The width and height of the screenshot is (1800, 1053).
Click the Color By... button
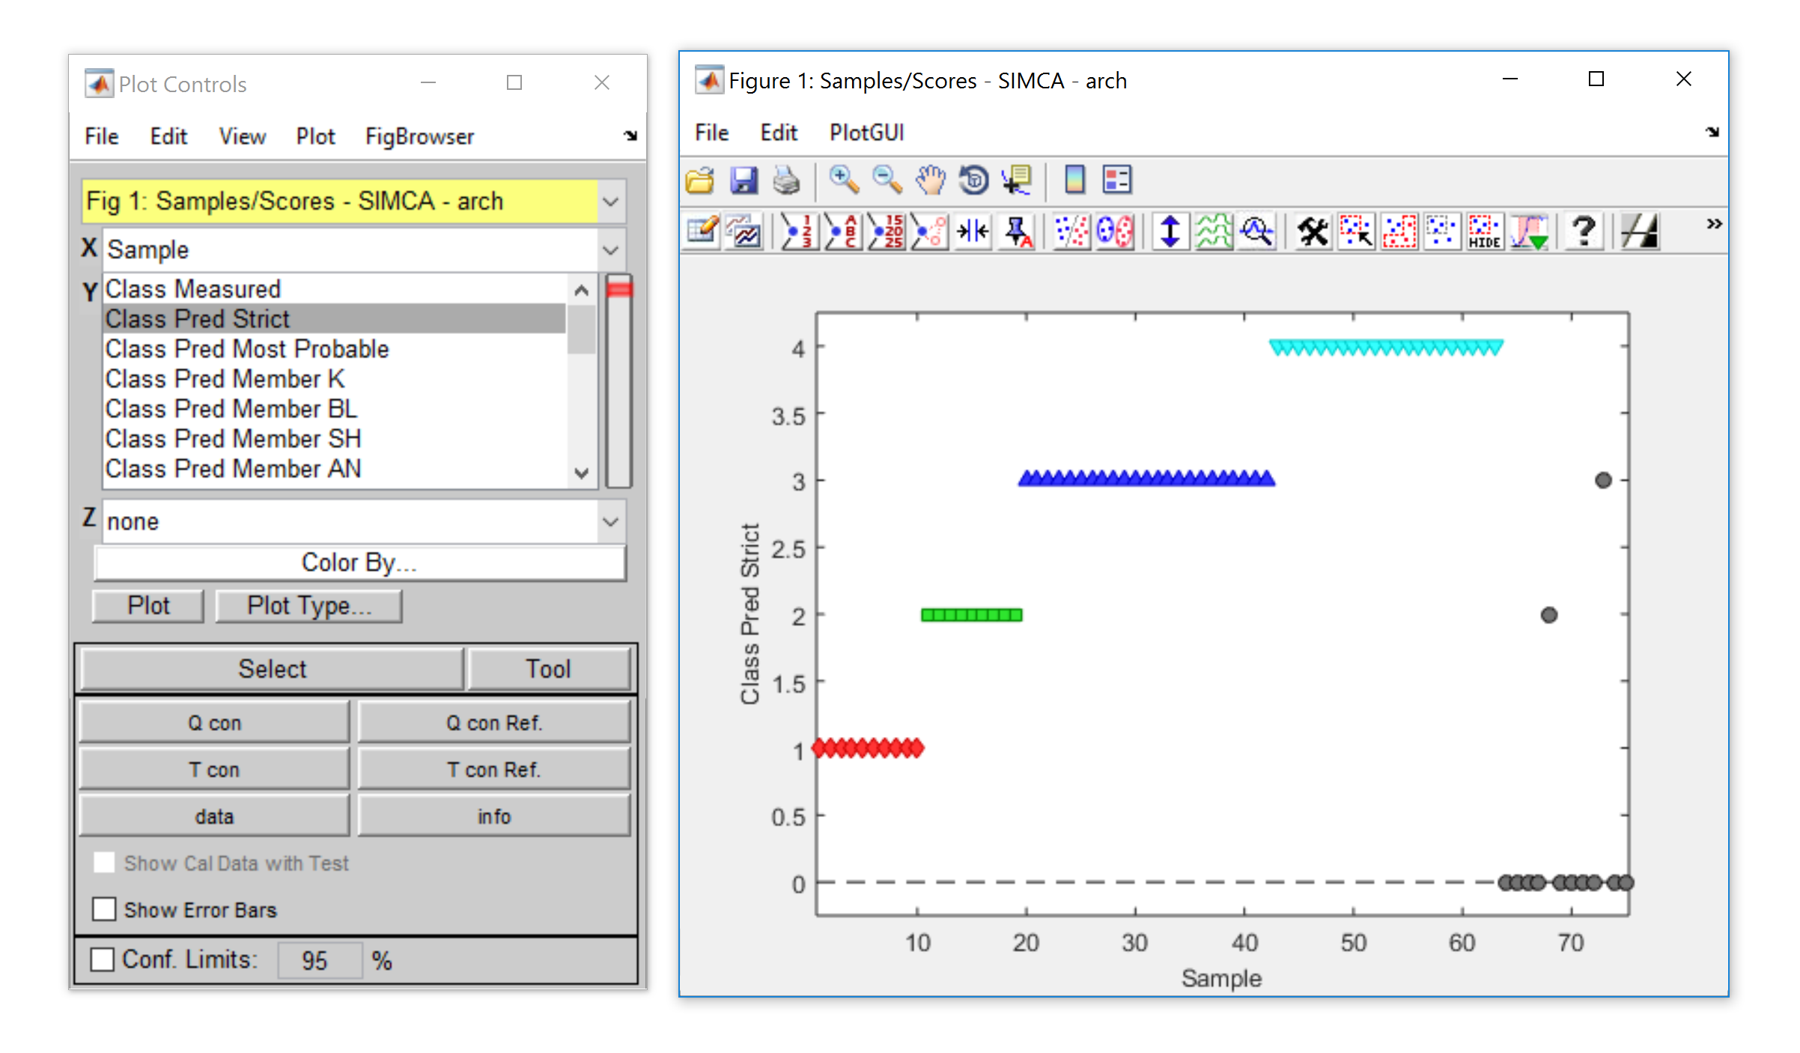(359, 562)
